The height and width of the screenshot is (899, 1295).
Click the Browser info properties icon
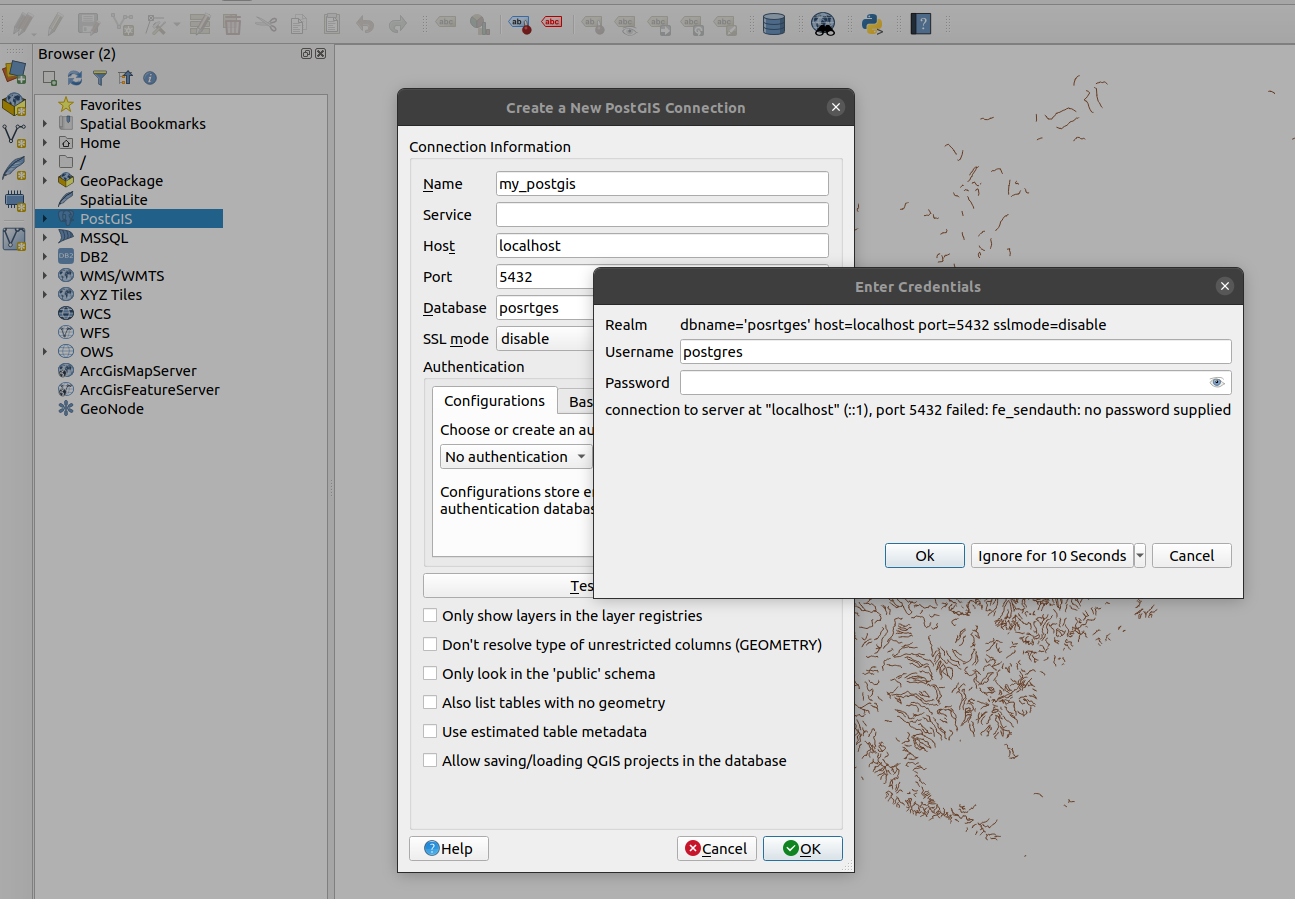tap(150, 78)
